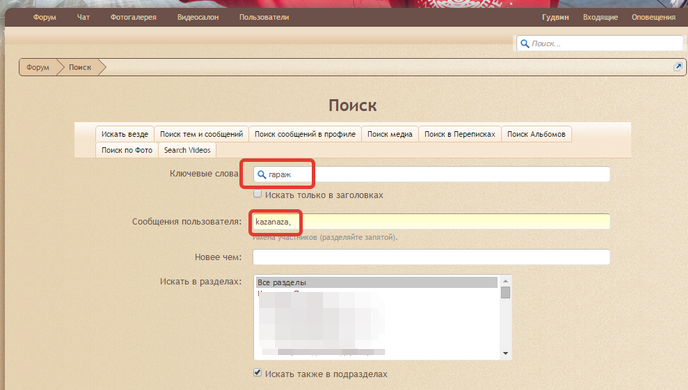Viewport: 688px width, 390px height.
Task: Click the Ключевые слова keyword field
Action: (x=431, y=174)
